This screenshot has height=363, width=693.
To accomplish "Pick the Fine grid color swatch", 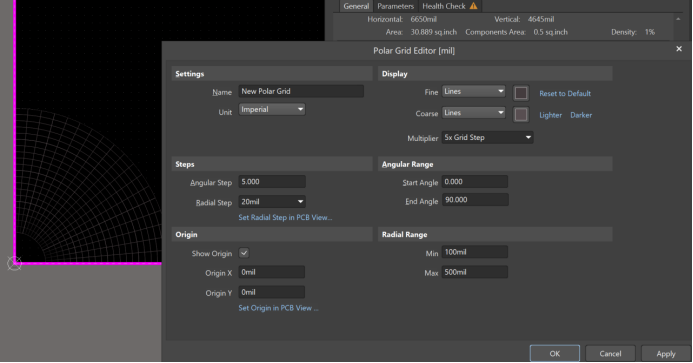I will point(521,93).
